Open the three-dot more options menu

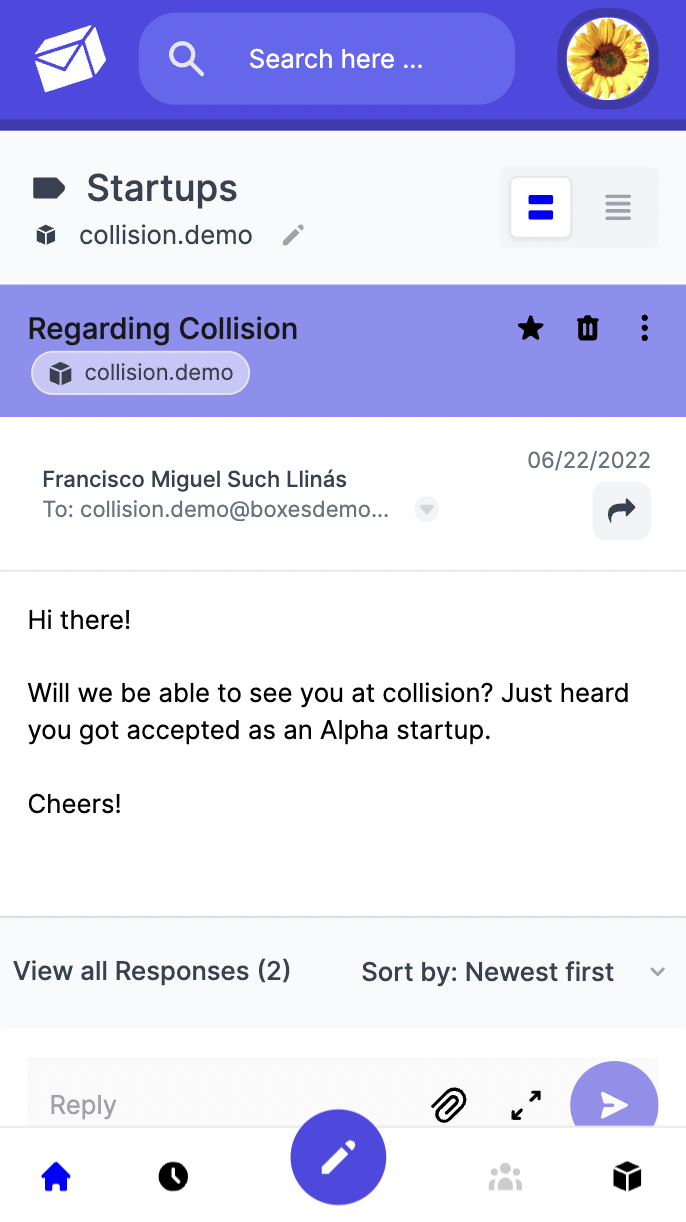coord(645,328)
